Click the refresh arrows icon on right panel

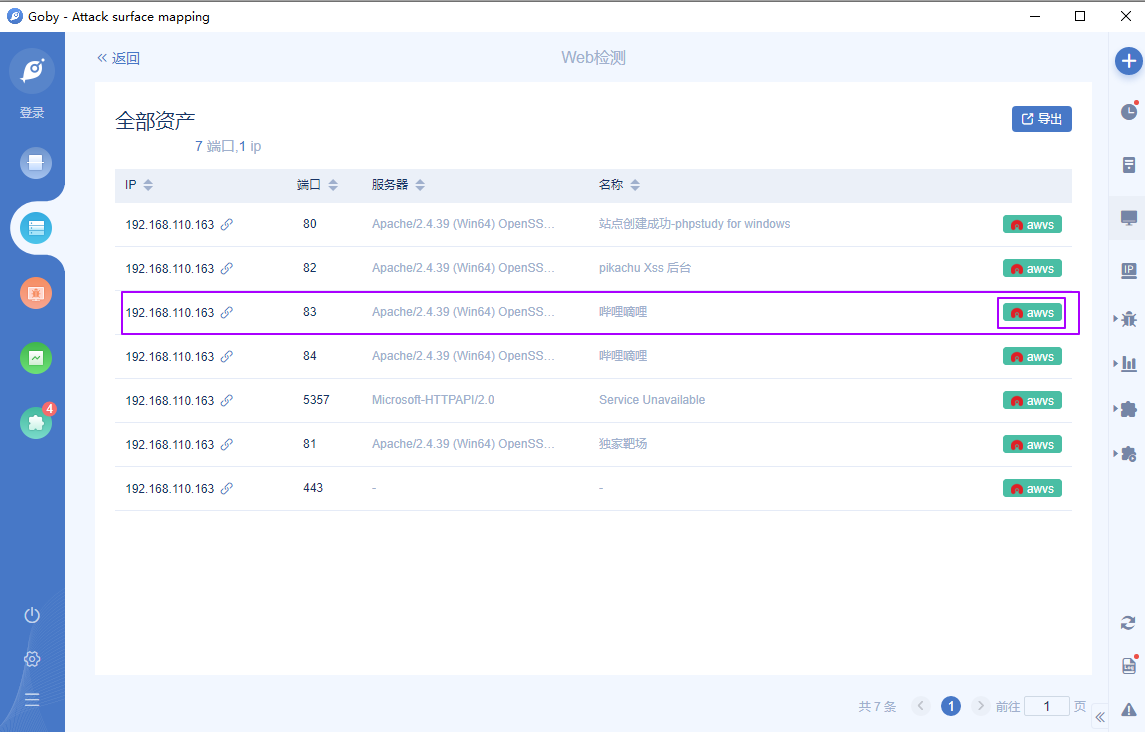(1128, 622)
